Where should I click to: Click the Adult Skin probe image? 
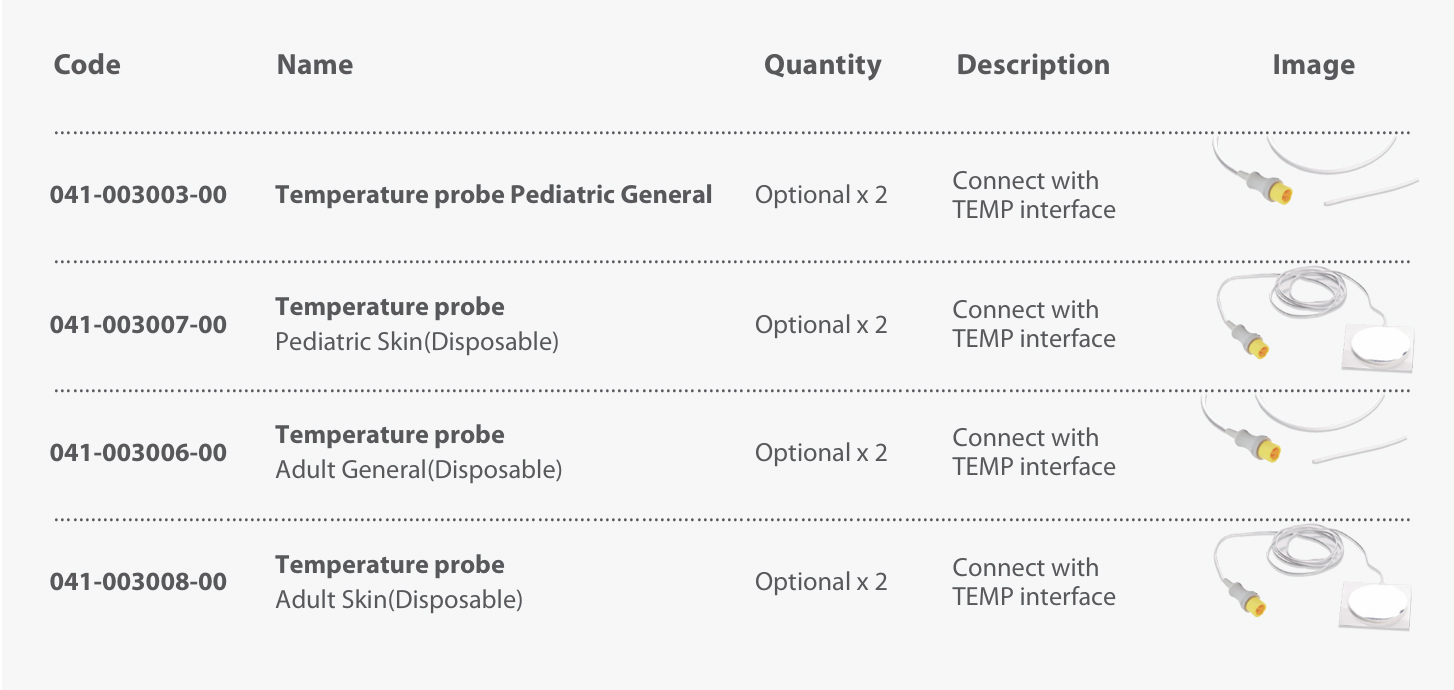1313,580
